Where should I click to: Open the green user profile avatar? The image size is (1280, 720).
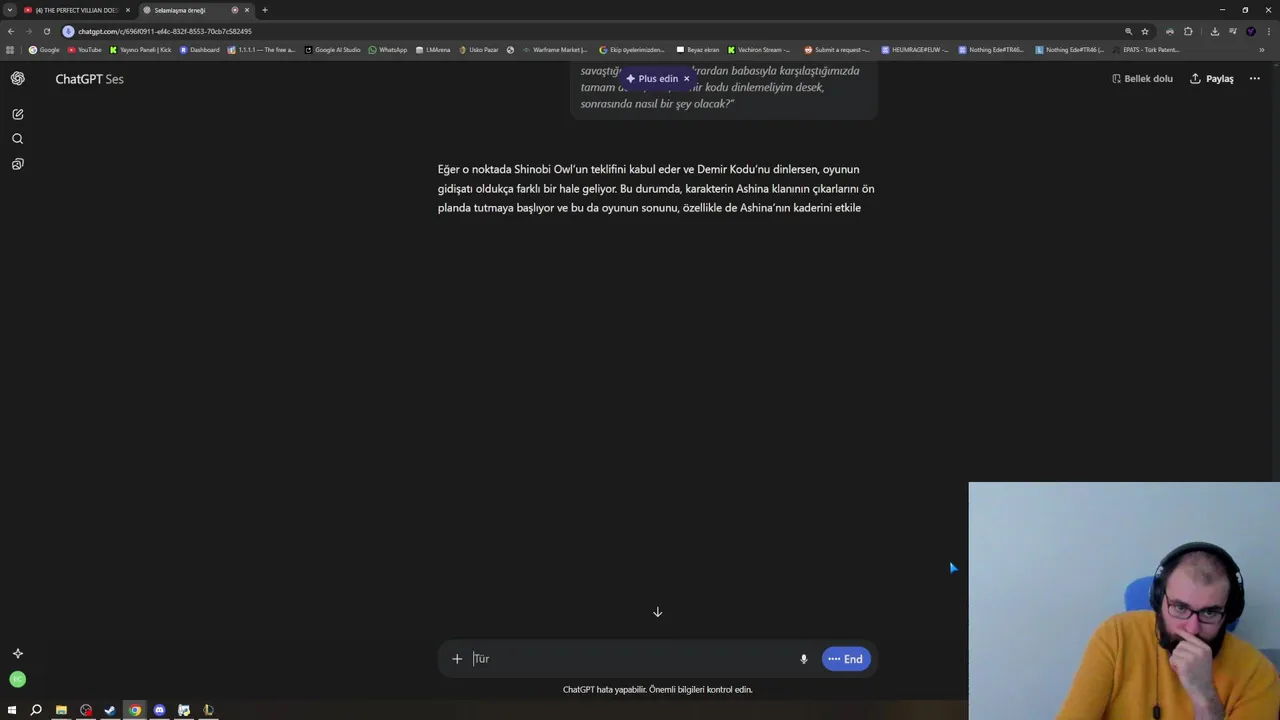(x=17, y=679)
